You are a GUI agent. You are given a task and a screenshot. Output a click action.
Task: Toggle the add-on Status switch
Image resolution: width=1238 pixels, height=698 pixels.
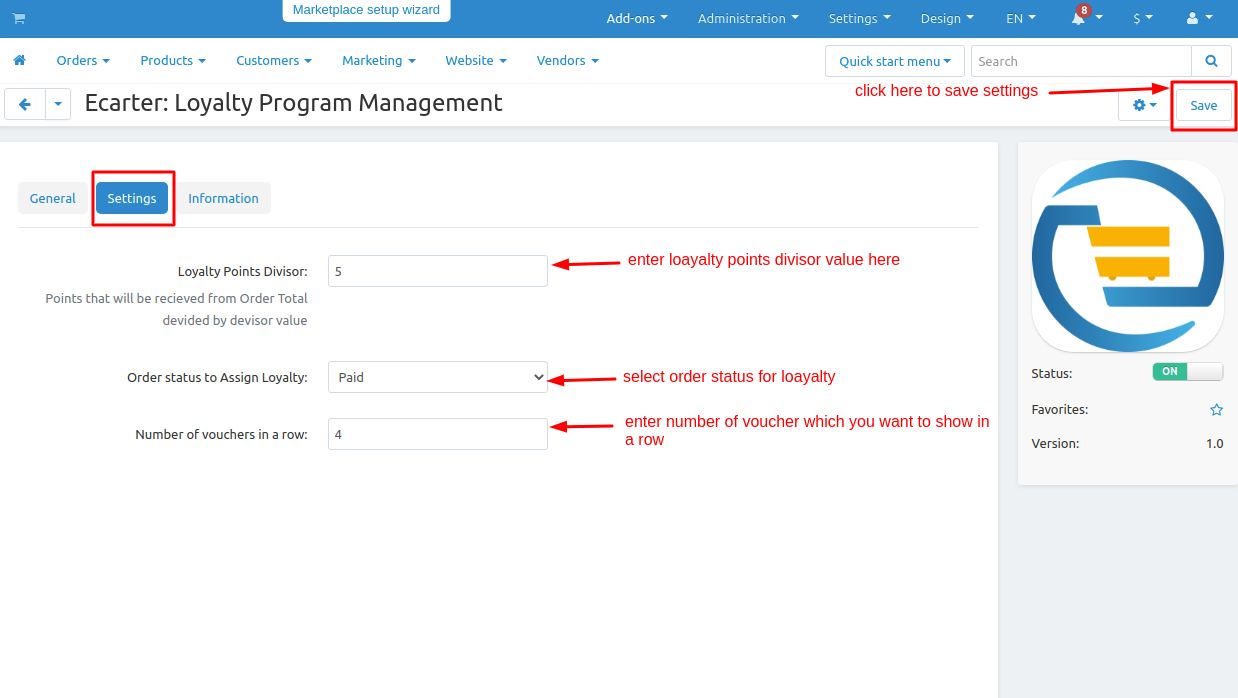coord(1187,371)
